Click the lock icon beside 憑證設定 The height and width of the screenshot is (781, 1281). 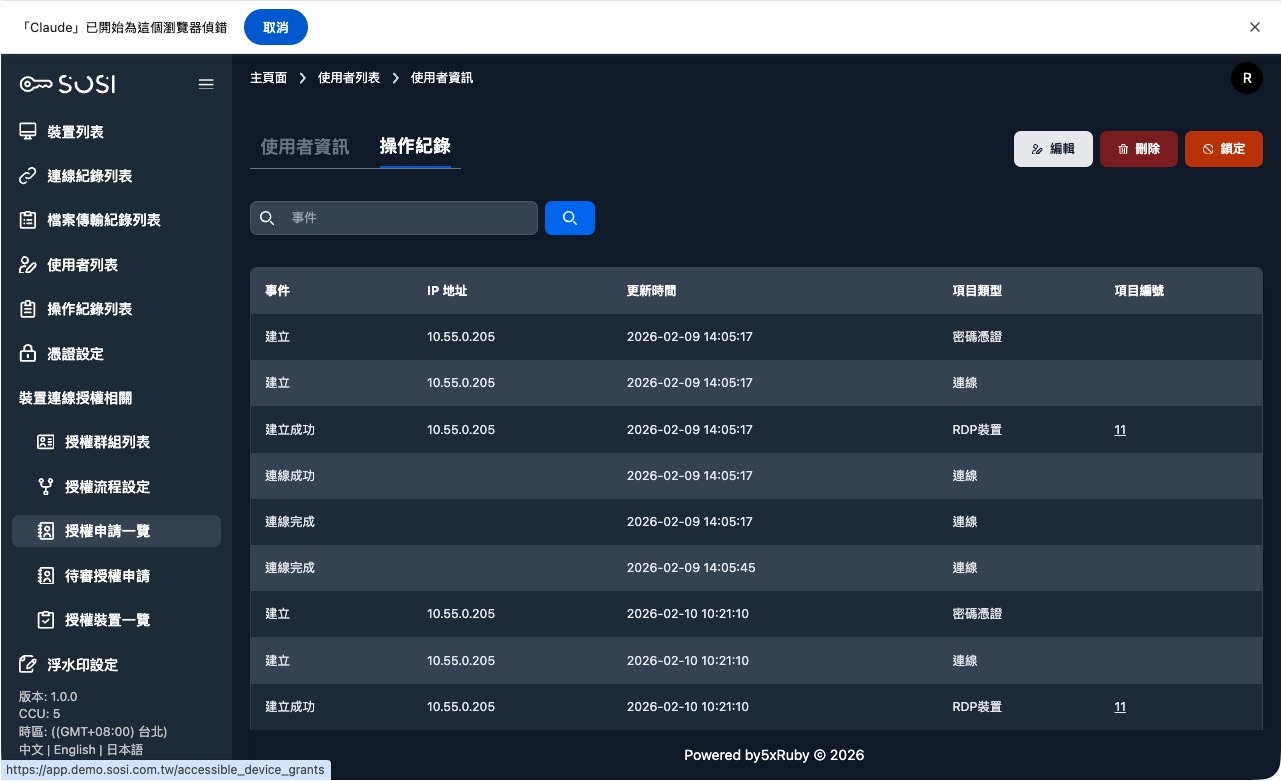tap(28, 354)
